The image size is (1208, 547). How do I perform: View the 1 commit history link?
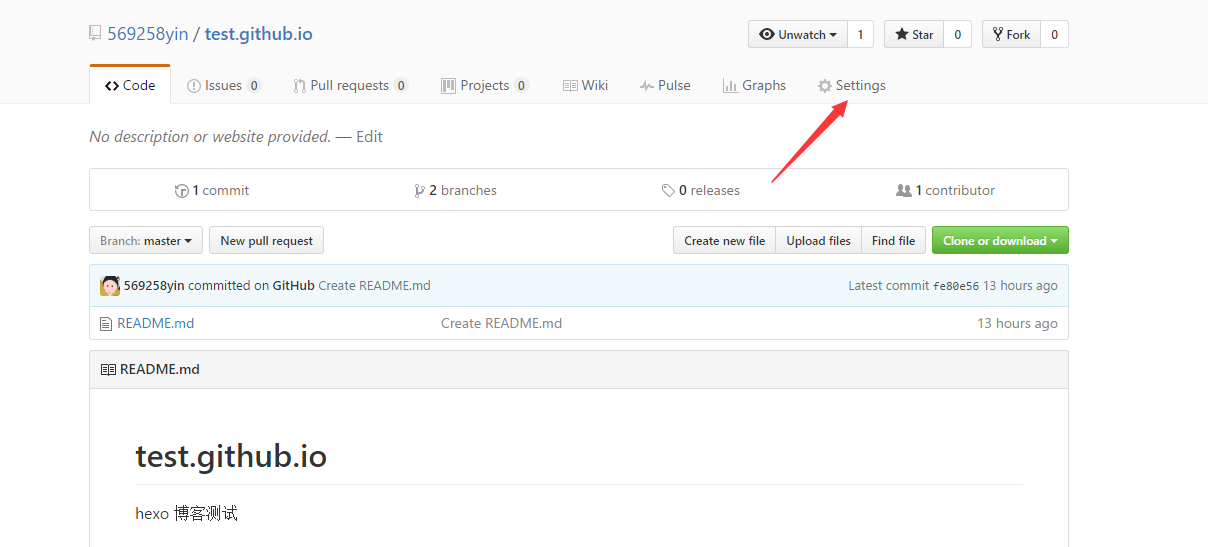(x=212, y=191)
